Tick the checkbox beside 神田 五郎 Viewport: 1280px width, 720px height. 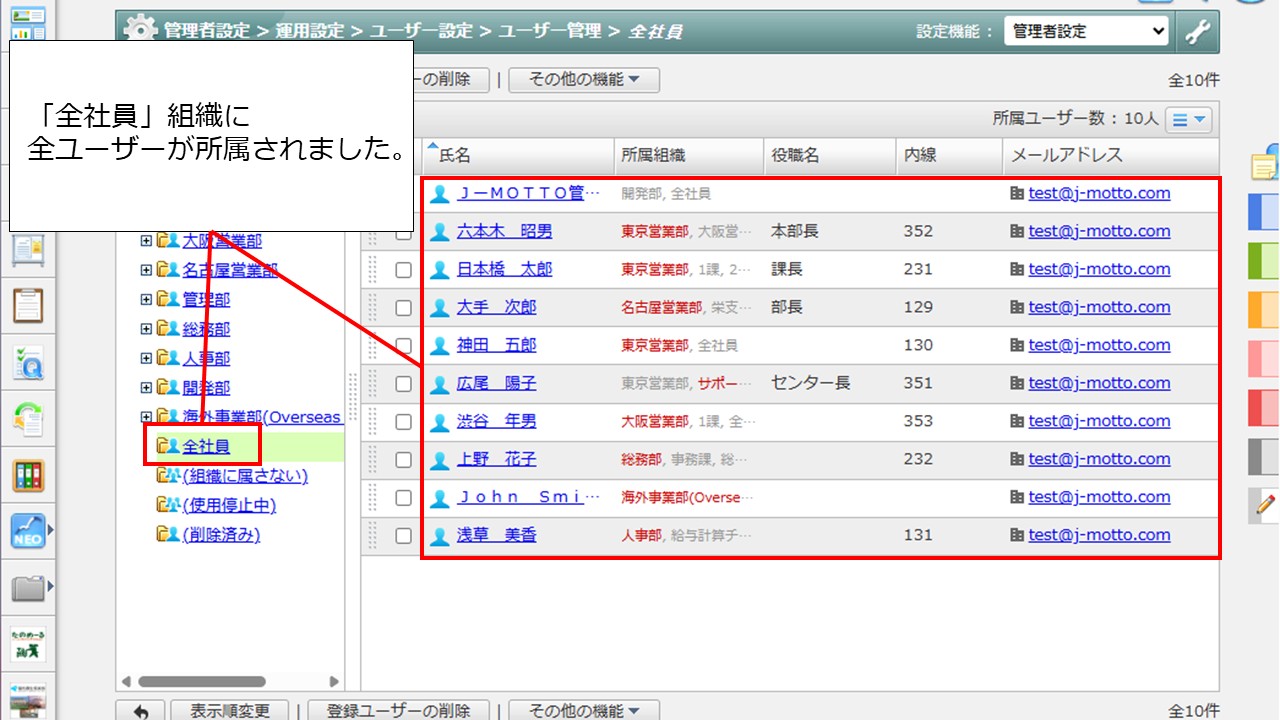tap(403, 346)
